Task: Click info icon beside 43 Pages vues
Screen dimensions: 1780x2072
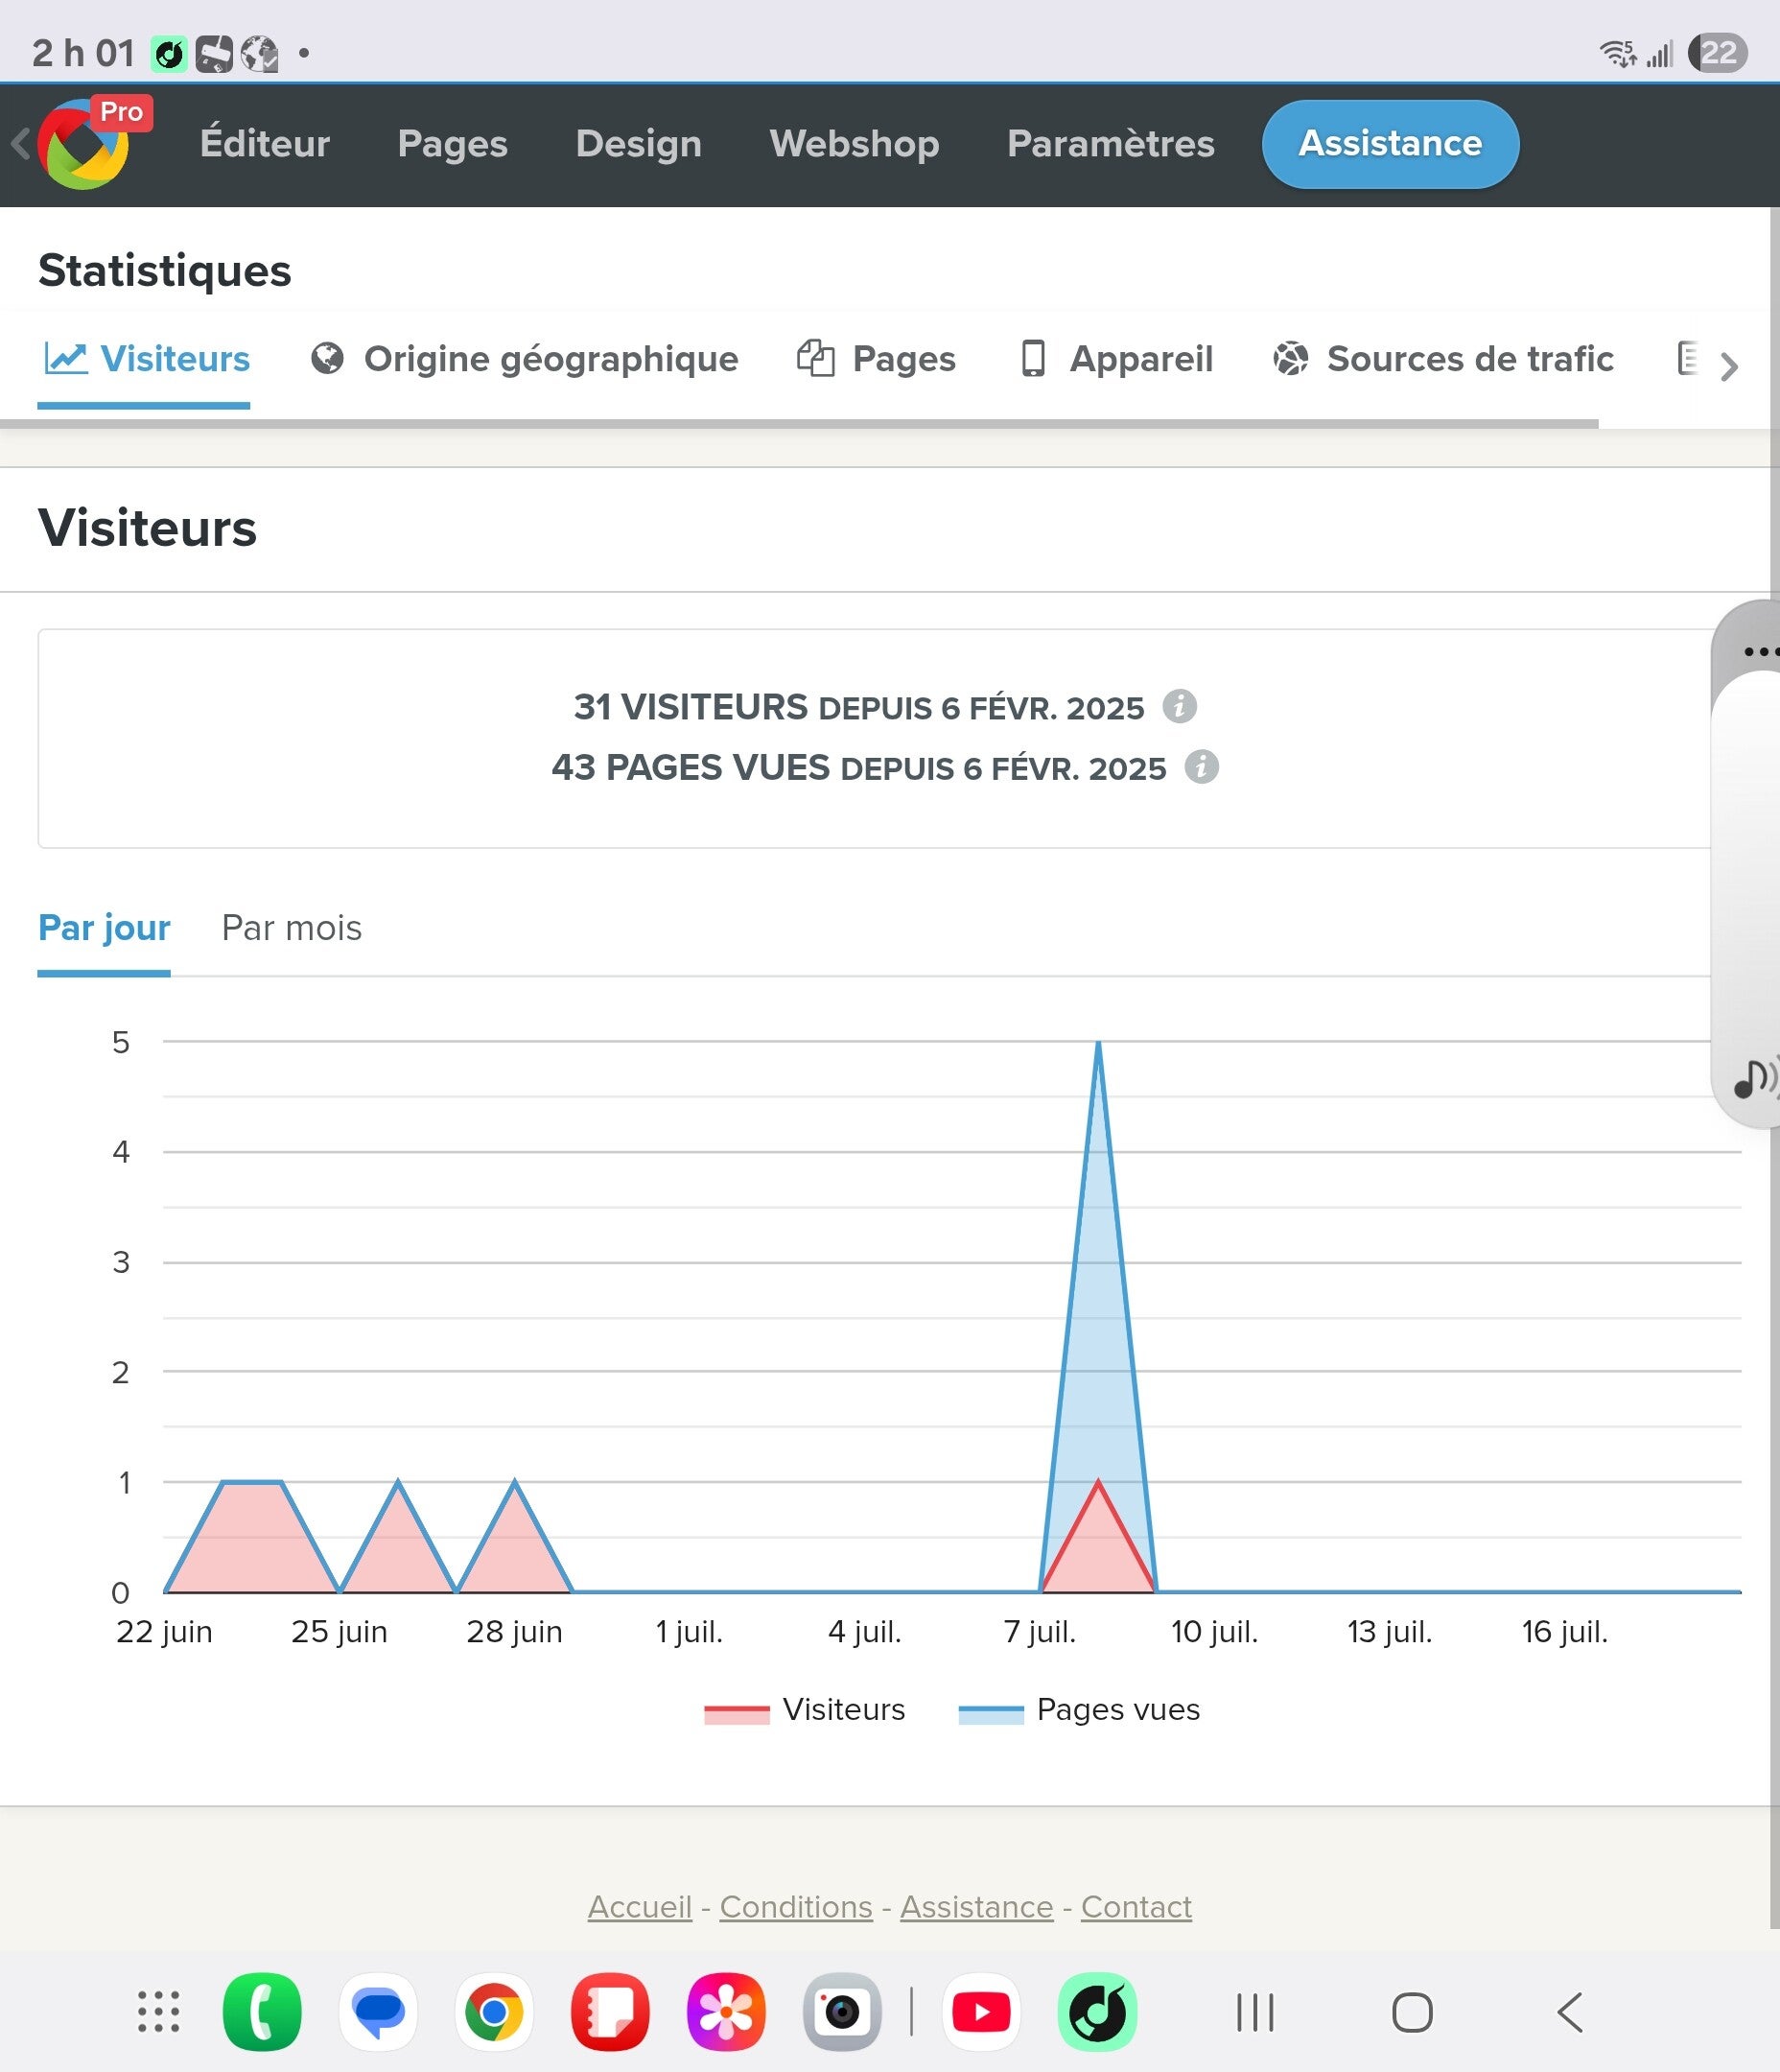Action: pos(1201,767)
